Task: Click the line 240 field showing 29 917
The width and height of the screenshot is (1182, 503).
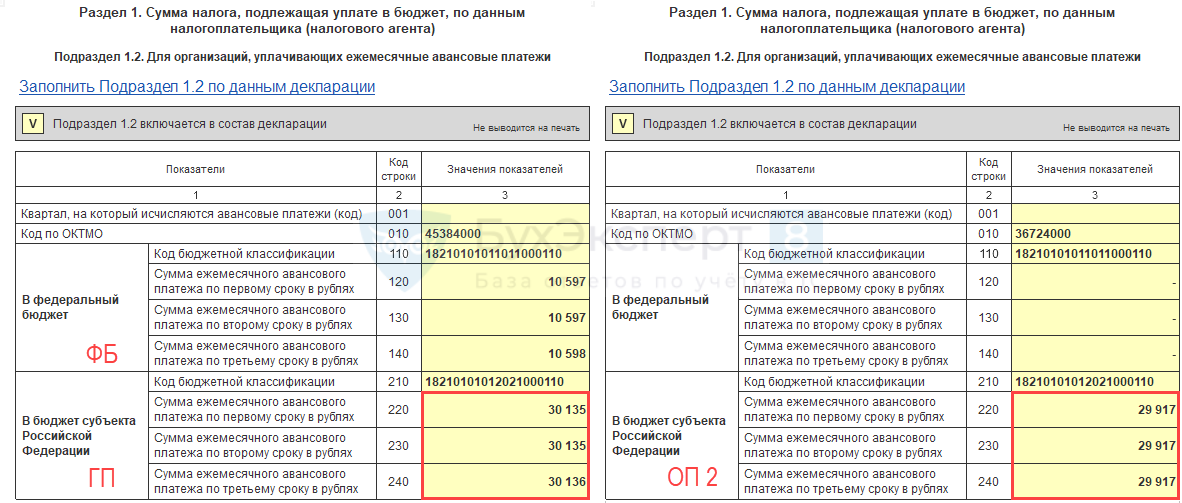Action: coord(1095,481)
